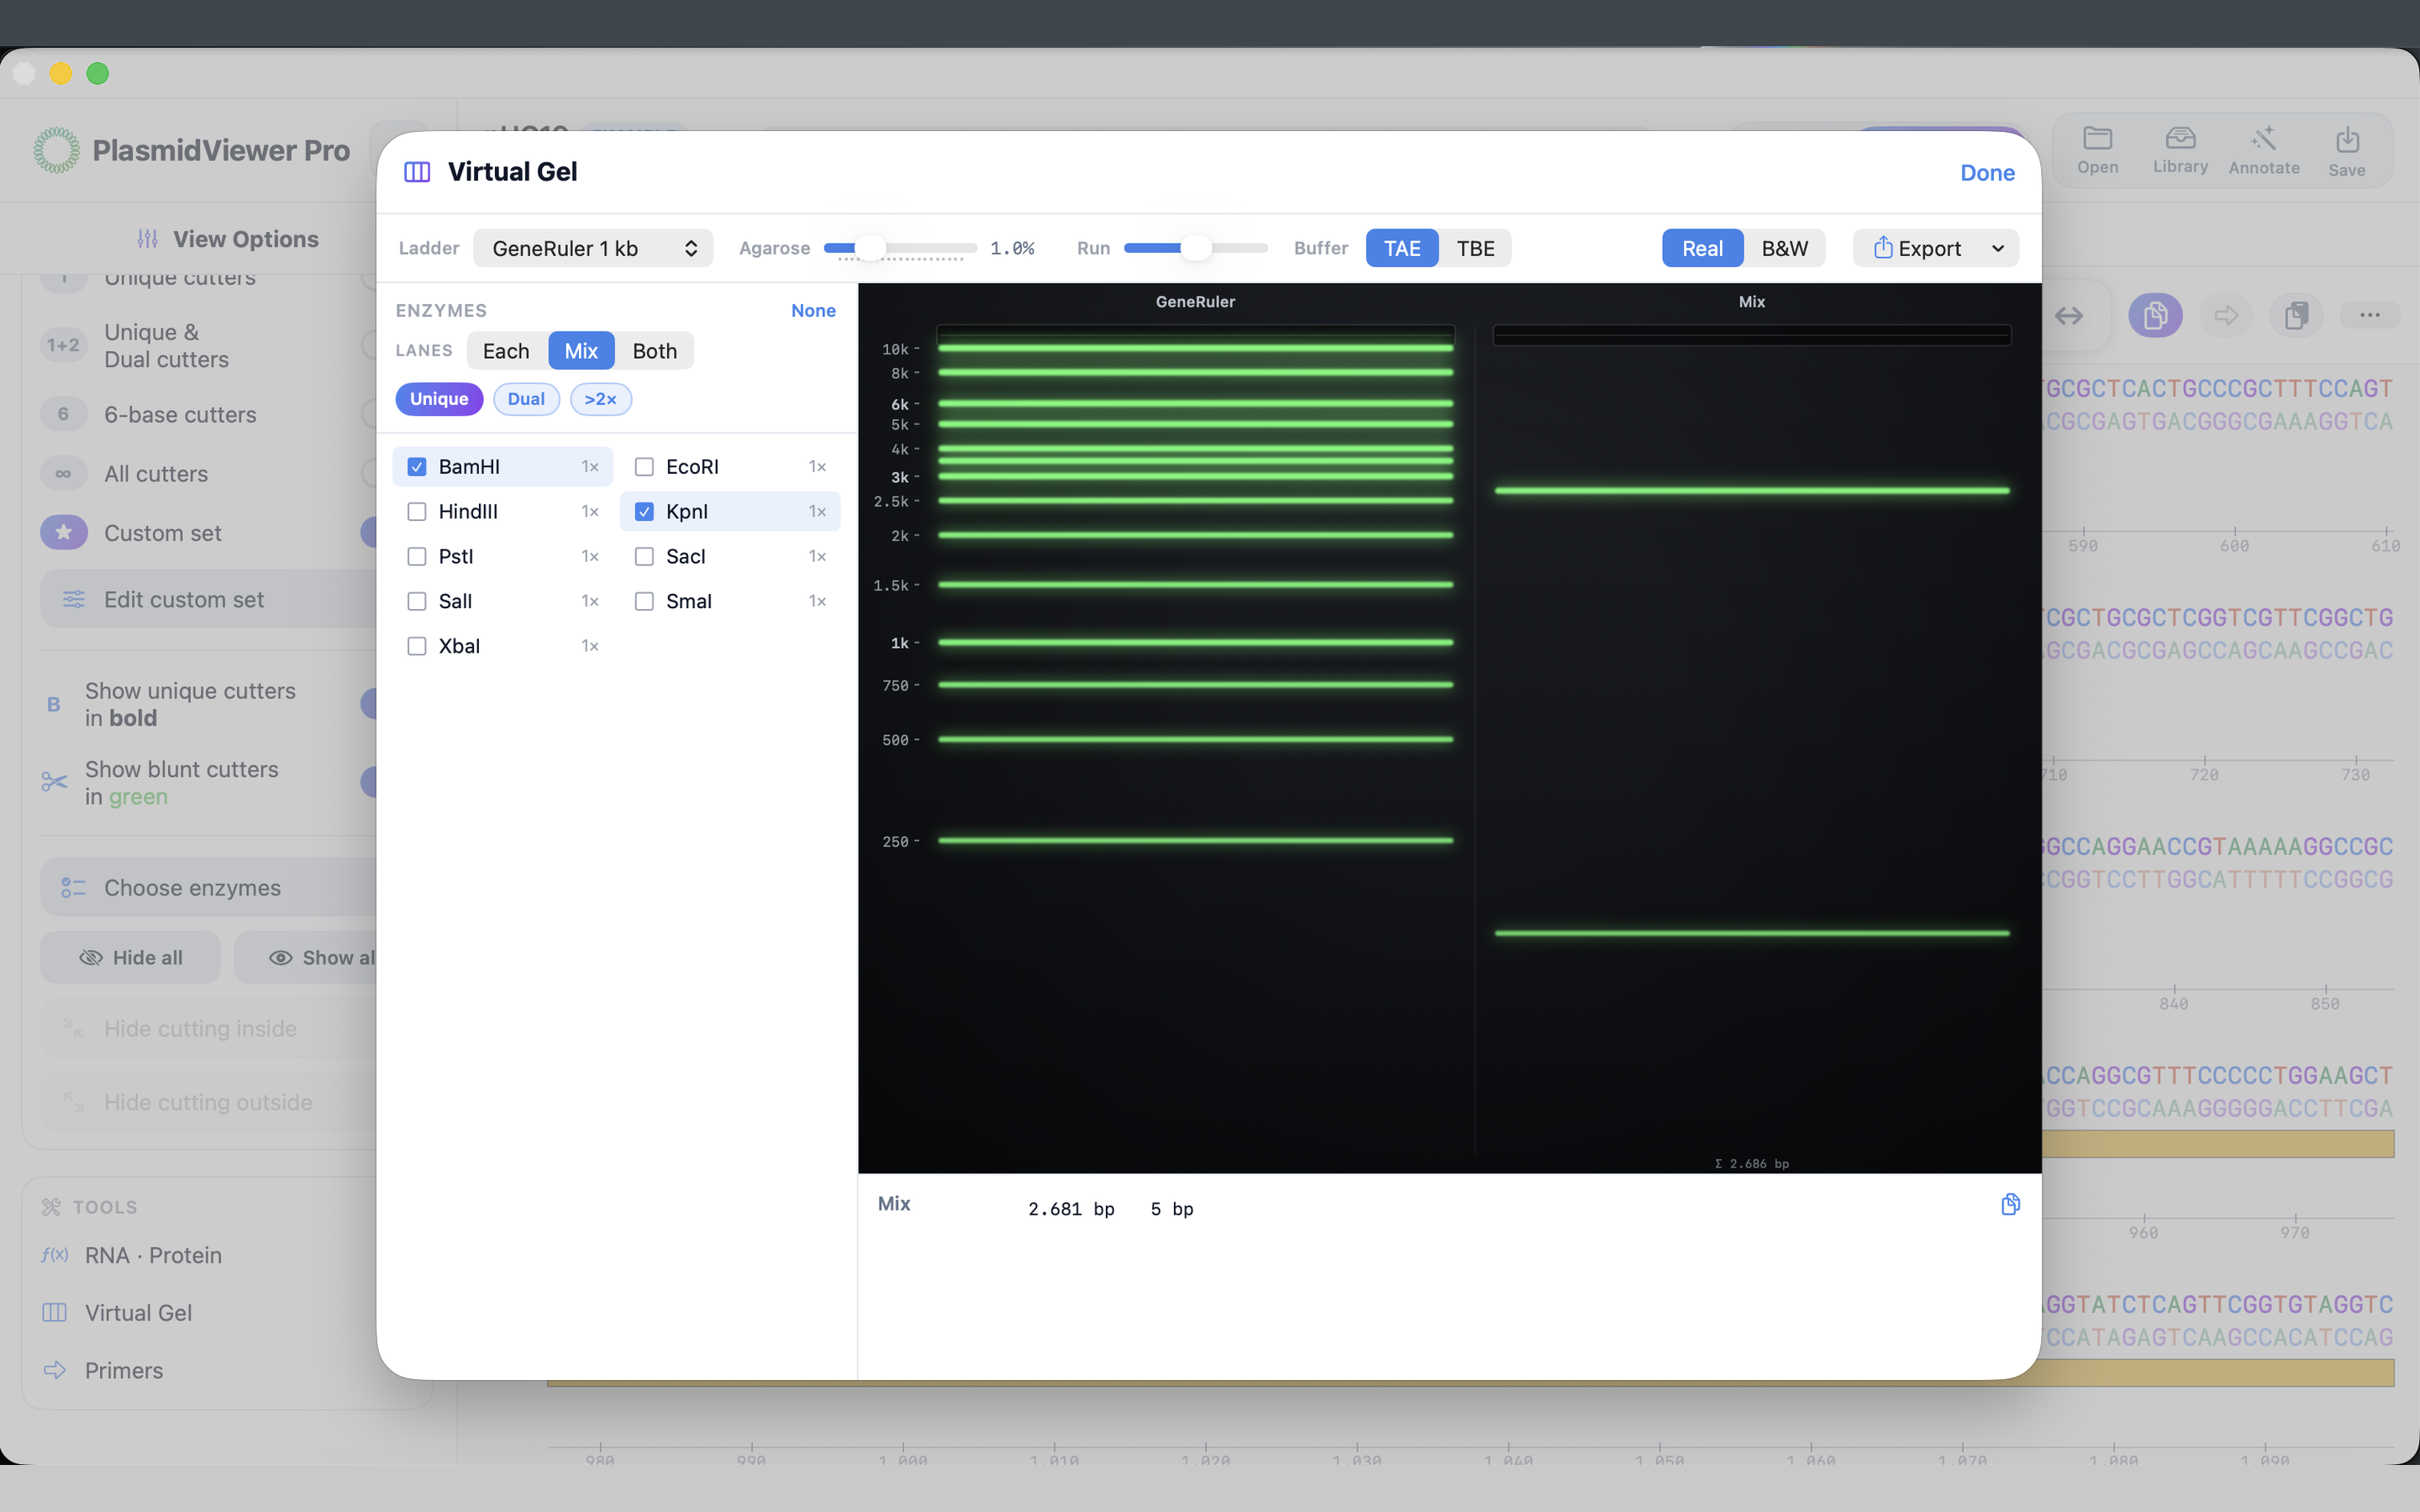Switch gel view to B&W
This screenshot has height=1512, width=2420.
point(1784,248)
